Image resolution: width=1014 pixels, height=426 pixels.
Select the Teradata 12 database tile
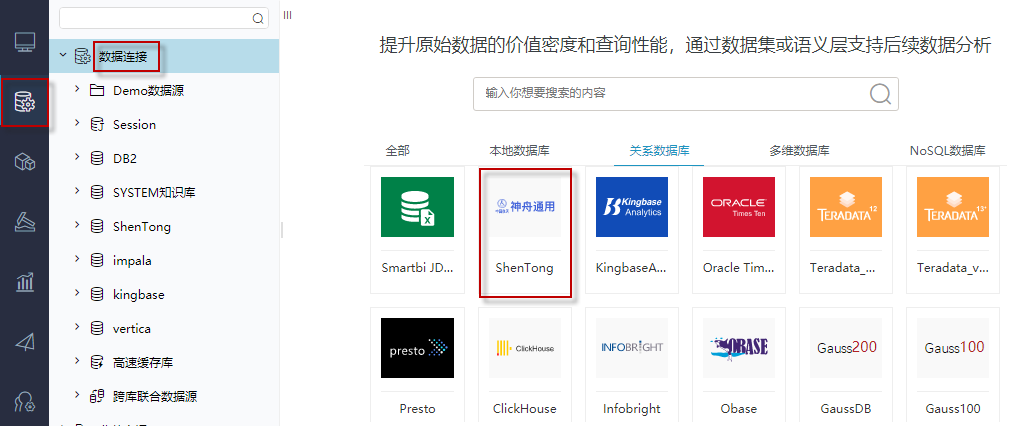[x=846, y=230]
